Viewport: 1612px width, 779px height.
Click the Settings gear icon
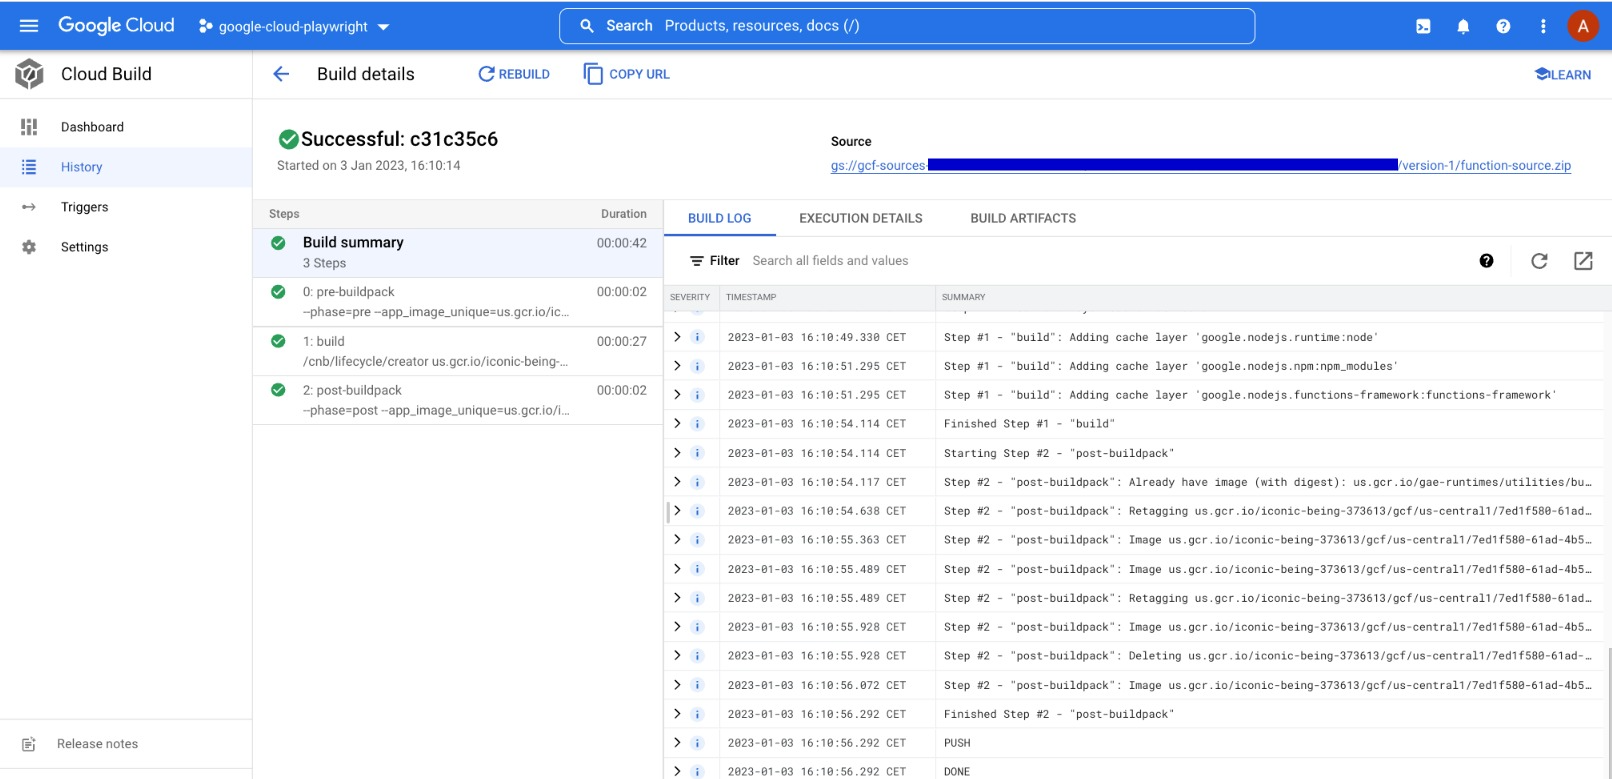29,247
